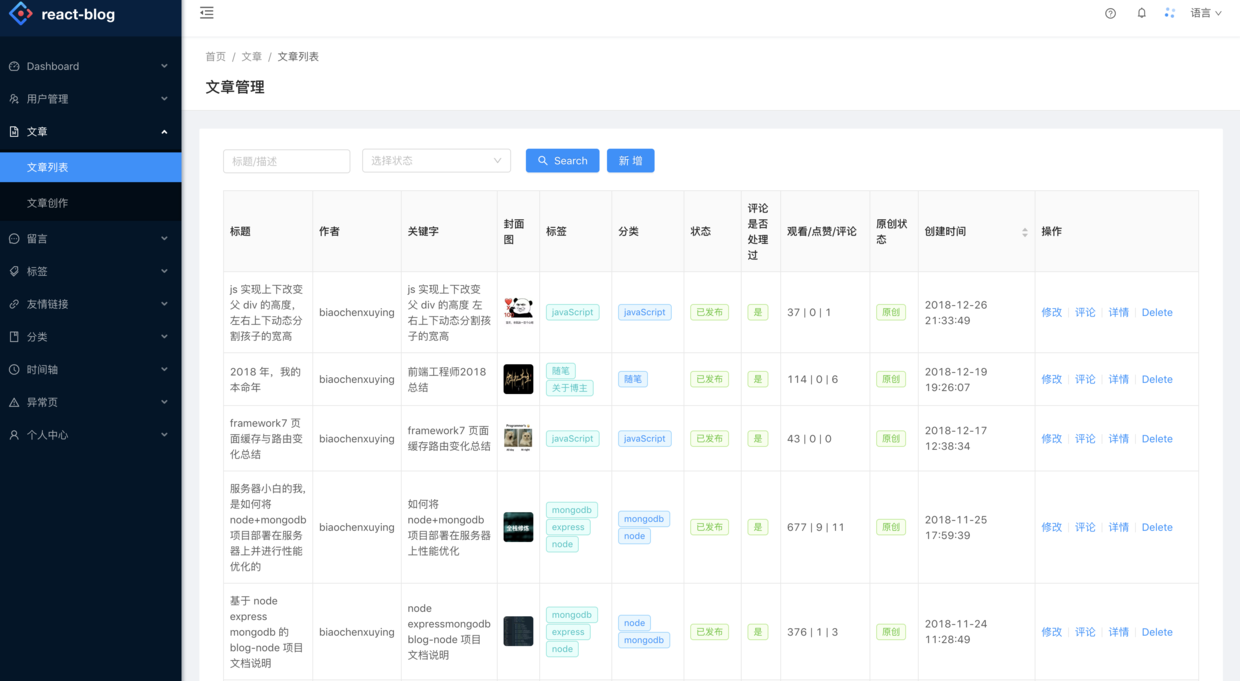Click the Dashboard gauge icon in sidebar
The width and height of the screenshot is (1240, 681).
tap(14, 67)
